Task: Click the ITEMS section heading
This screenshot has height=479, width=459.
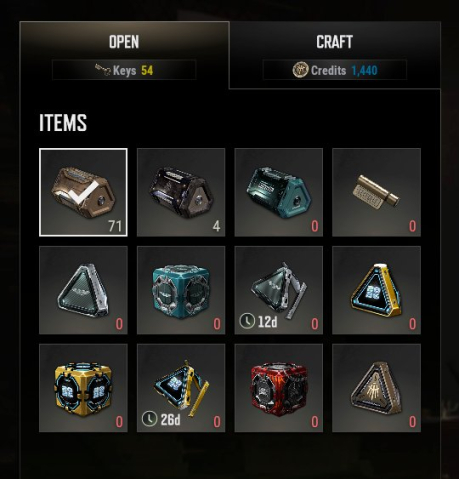Action: [x=63, y=123]
